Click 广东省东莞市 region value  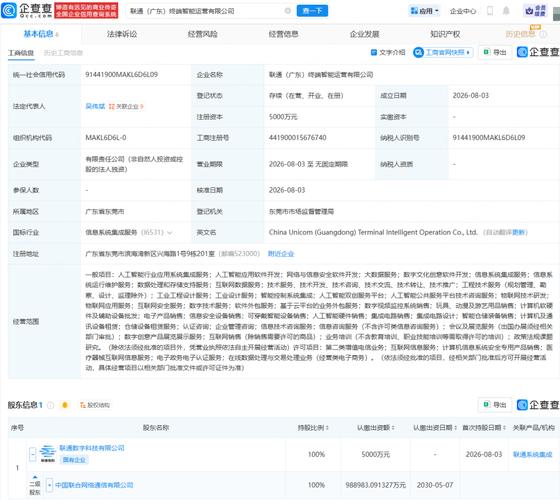(105, 211)
